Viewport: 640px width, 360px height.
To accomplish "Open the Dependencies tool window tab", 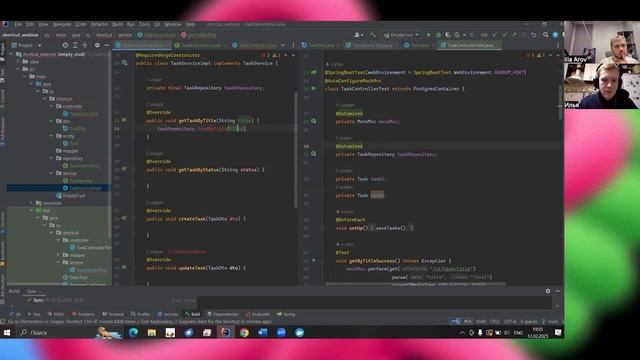I will click(x=223, y=314).
